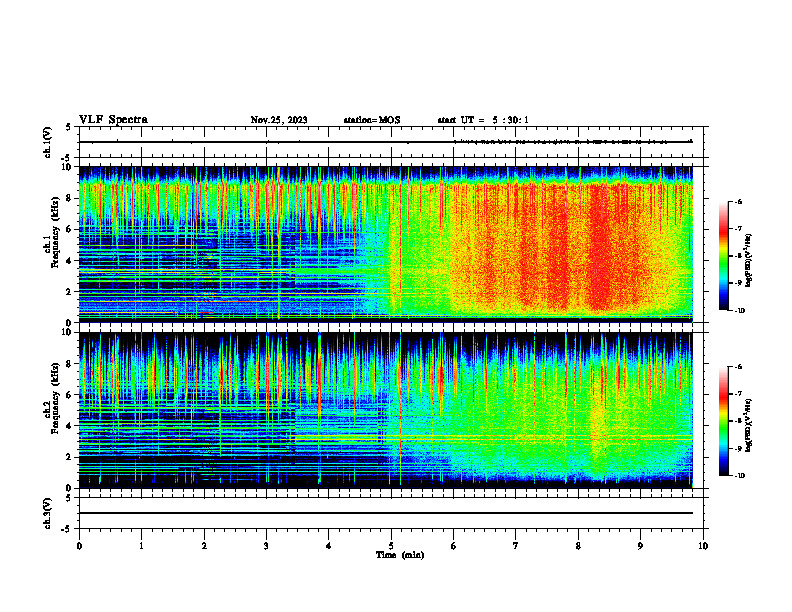This screenshot has height=612, width=792.
Task: Click the "ch.1(V)" axis label at top
Action: point(48,142)
